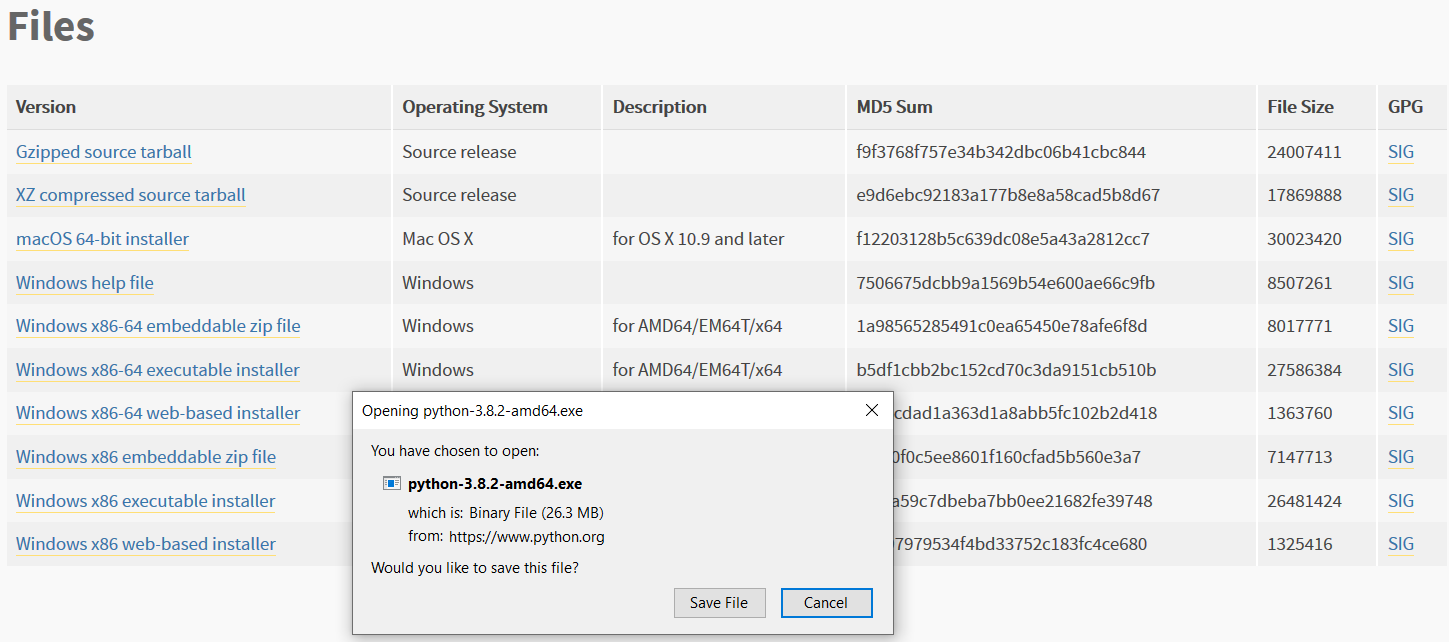Download the Windows x86 executable installer
This screenshot has width=1449, height=642.
click(x=146, y=501)
